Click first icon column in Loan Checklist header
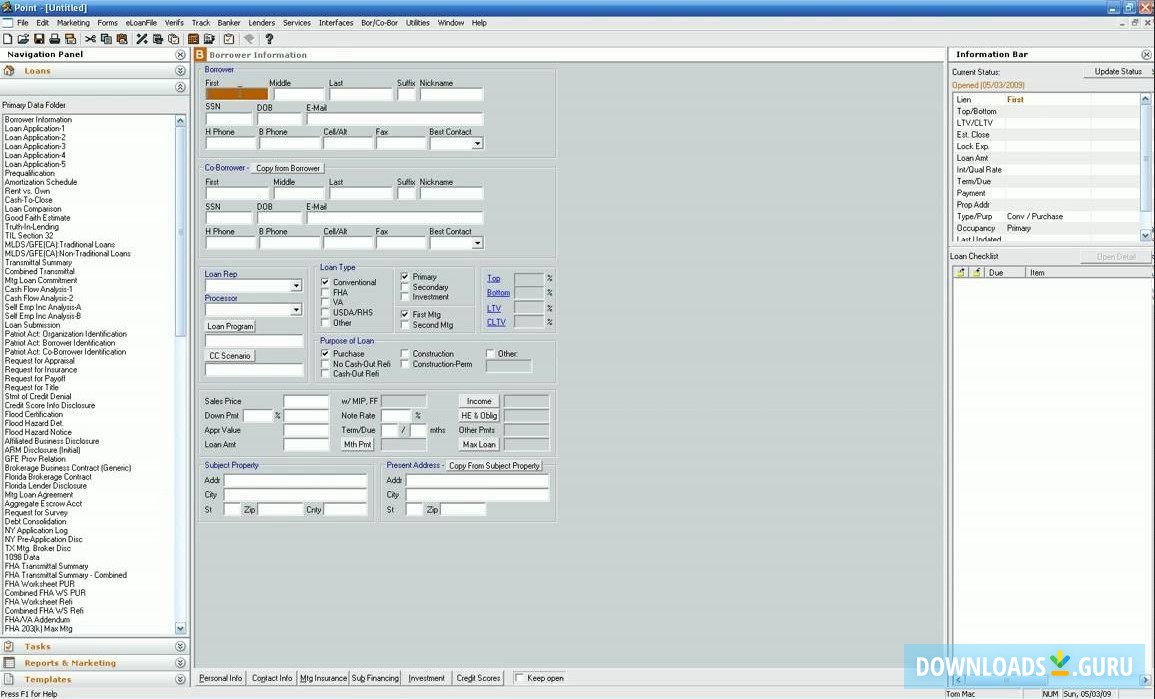The image size is (1155, 699). pyautogui.click(x=960, y=273)
